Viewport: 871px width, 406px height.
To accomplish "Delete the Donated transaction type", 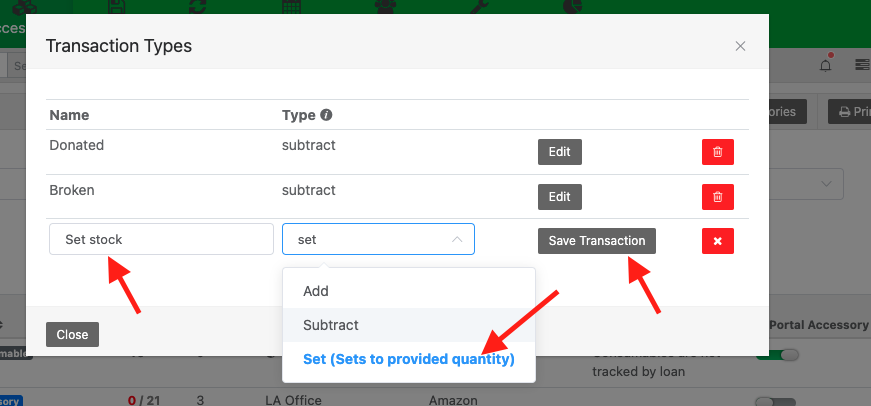I will pos(717,152).
